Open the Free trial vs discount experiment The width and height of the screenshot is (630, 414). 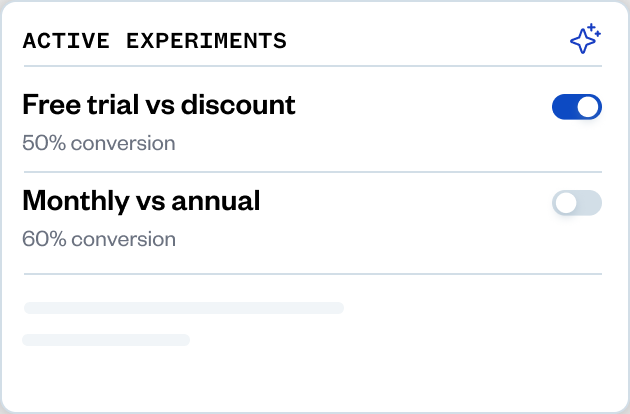click(158, 104)
